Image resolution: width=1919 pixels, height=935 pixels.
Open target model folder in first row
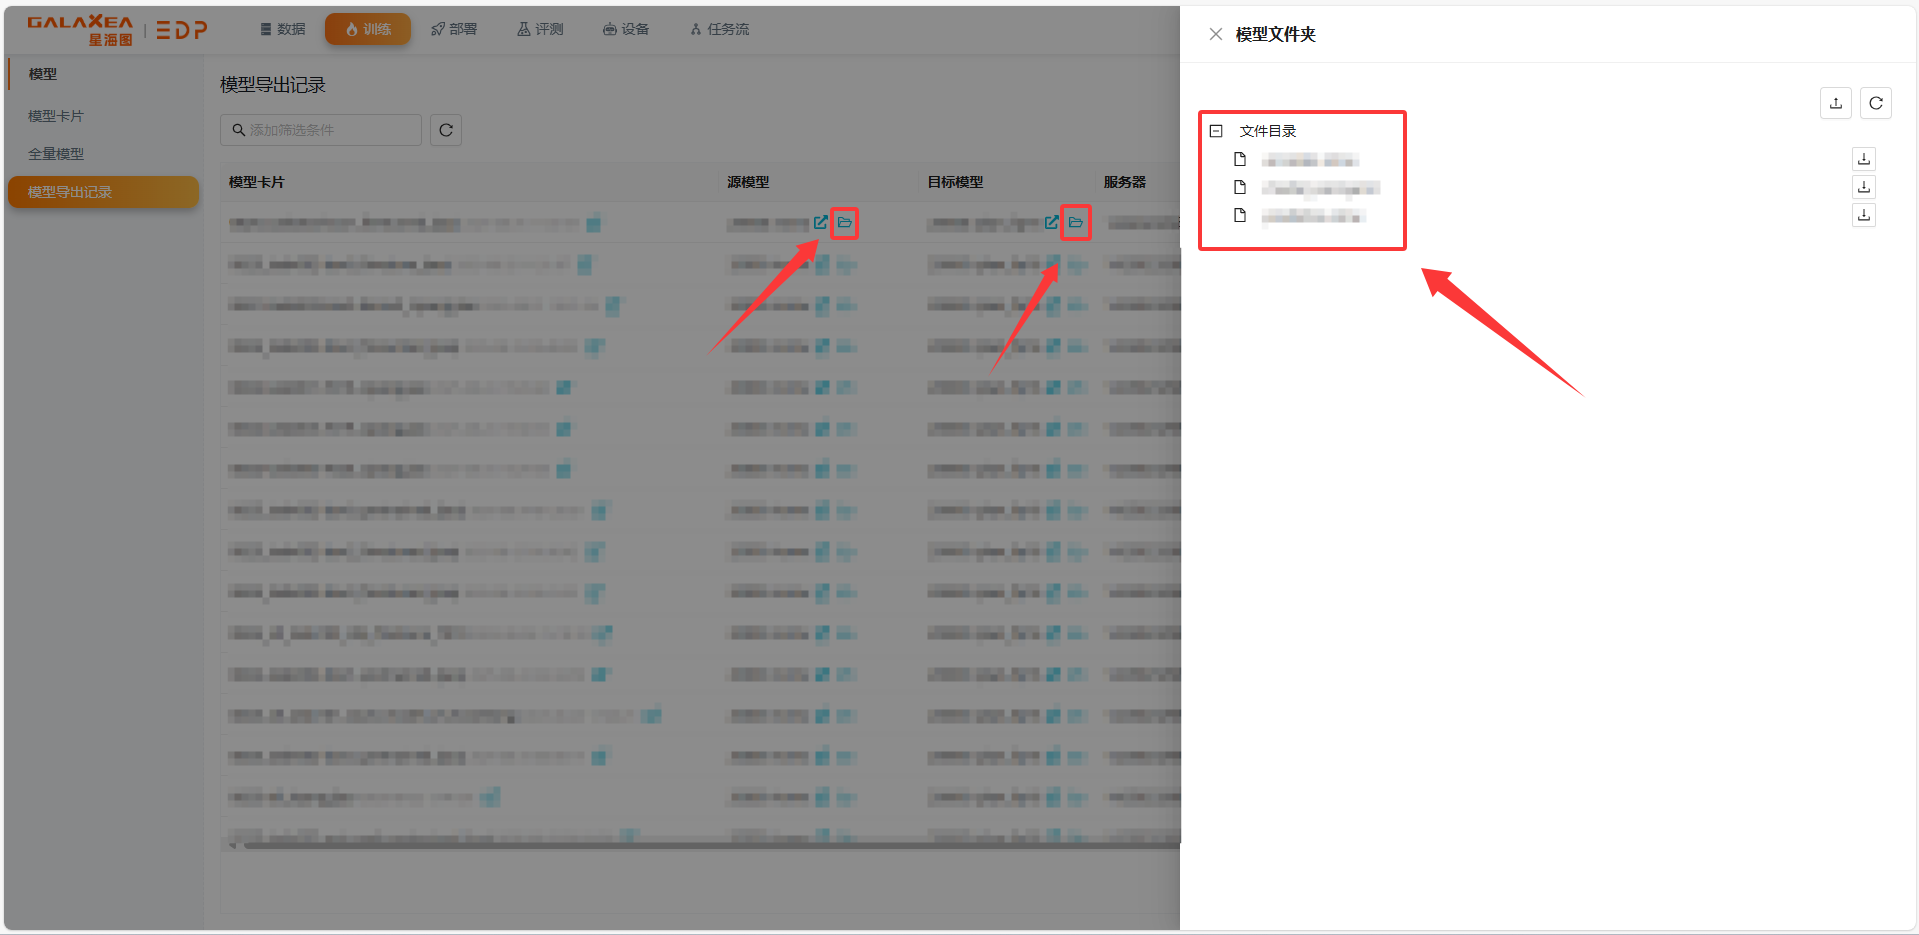(1075, 222)
